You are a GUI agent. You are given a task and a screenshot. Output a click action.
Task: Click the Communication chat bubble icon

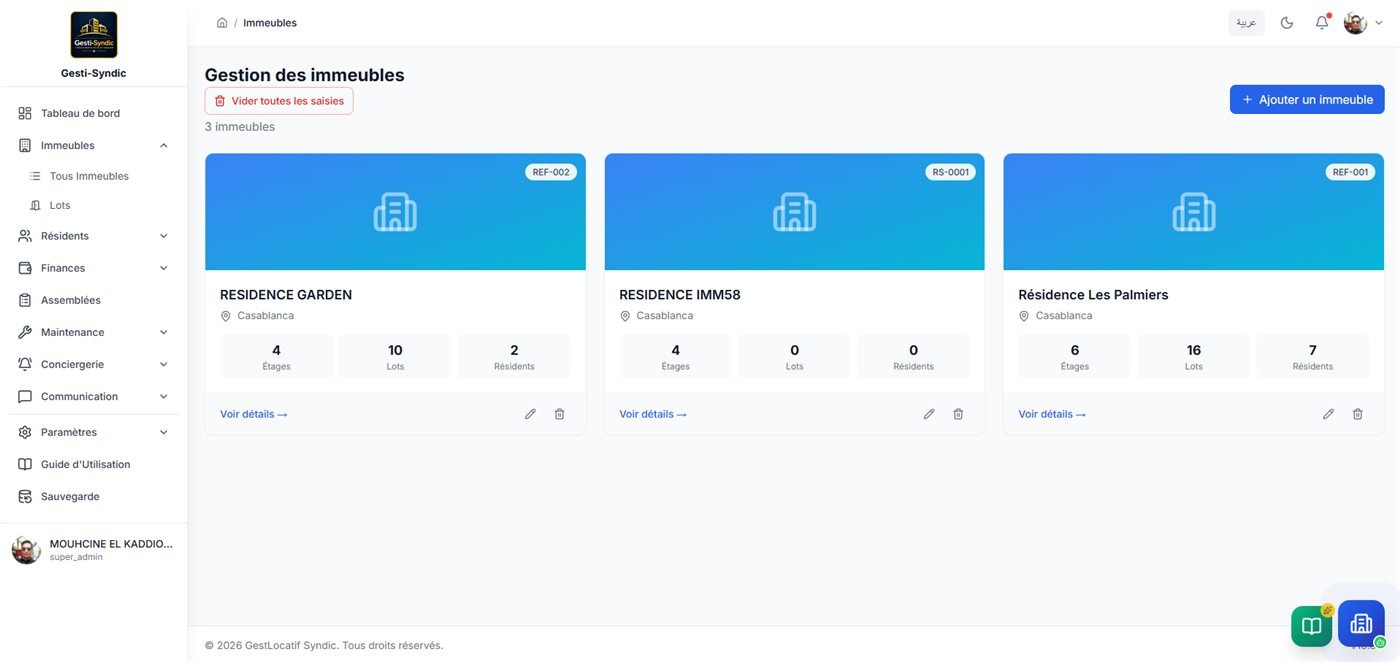tap(25, 396)
